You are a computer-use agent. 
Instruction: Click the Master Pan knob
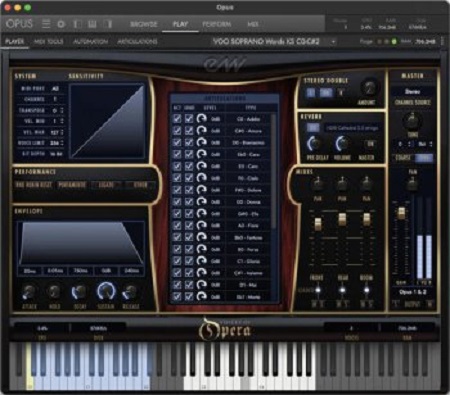point(413,183)
